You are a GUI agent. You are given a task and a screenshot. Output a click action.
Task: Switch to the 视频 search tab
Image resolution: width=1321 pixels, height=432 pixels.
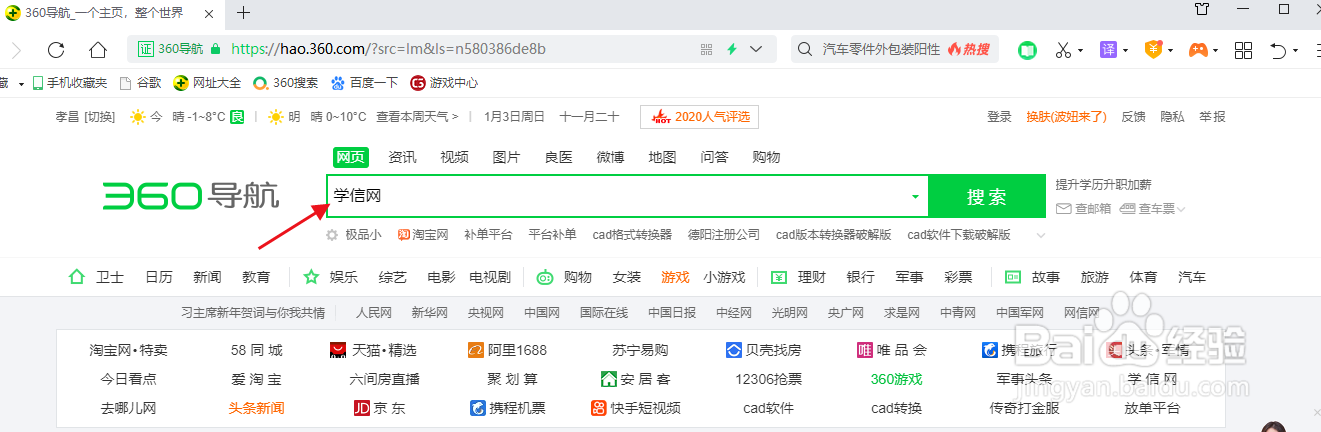pyautogui.click(x=454, y=157)
